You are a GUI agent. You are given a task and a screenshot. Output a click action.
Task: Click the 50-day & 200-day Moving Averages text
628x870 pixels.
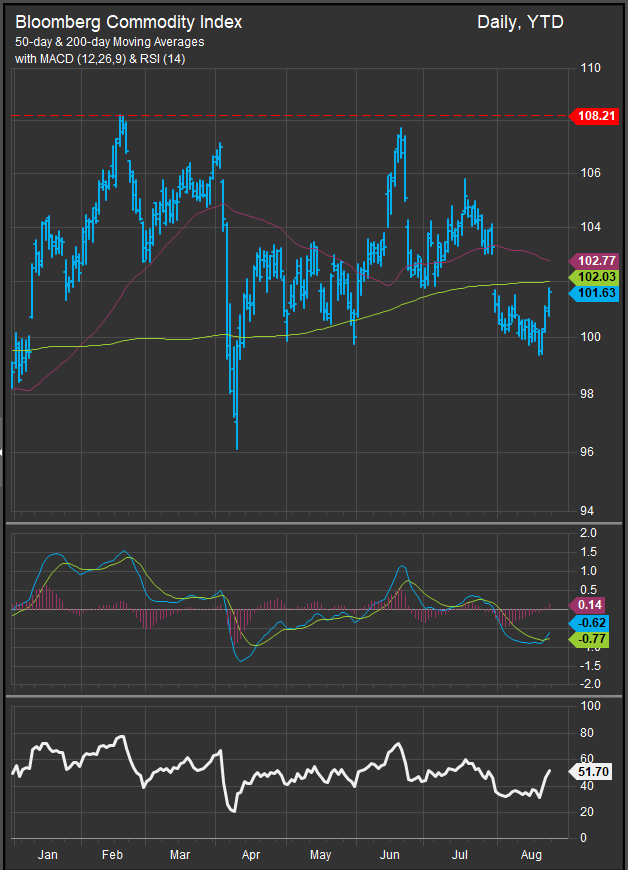tap(110, 42)
